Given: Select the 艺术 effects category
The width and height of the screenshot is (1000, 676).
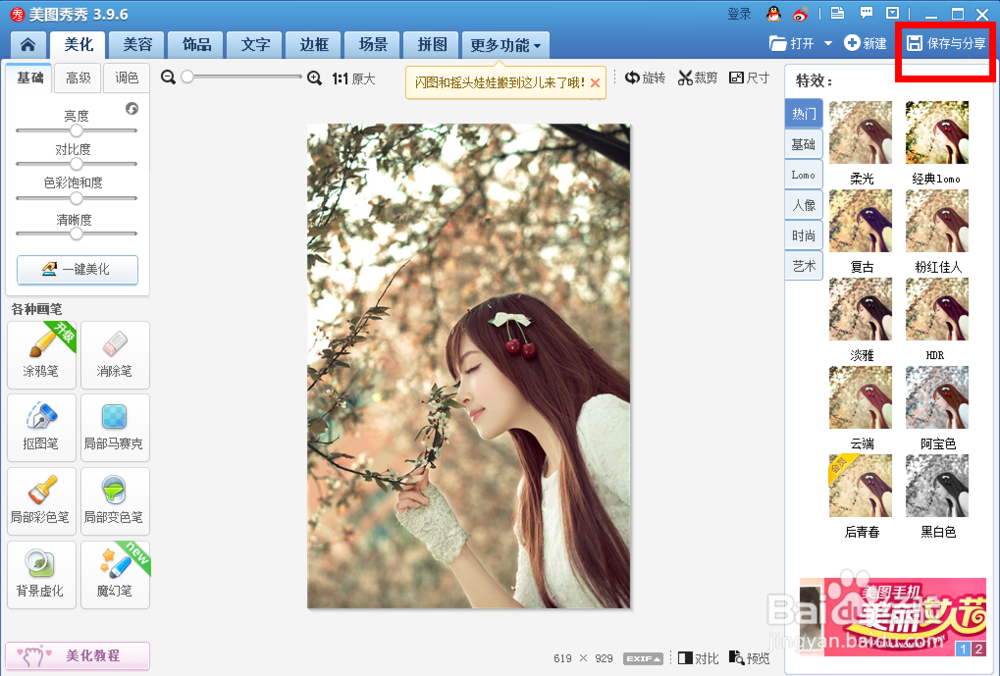Looking at the screenshot, I should point(804,266).
